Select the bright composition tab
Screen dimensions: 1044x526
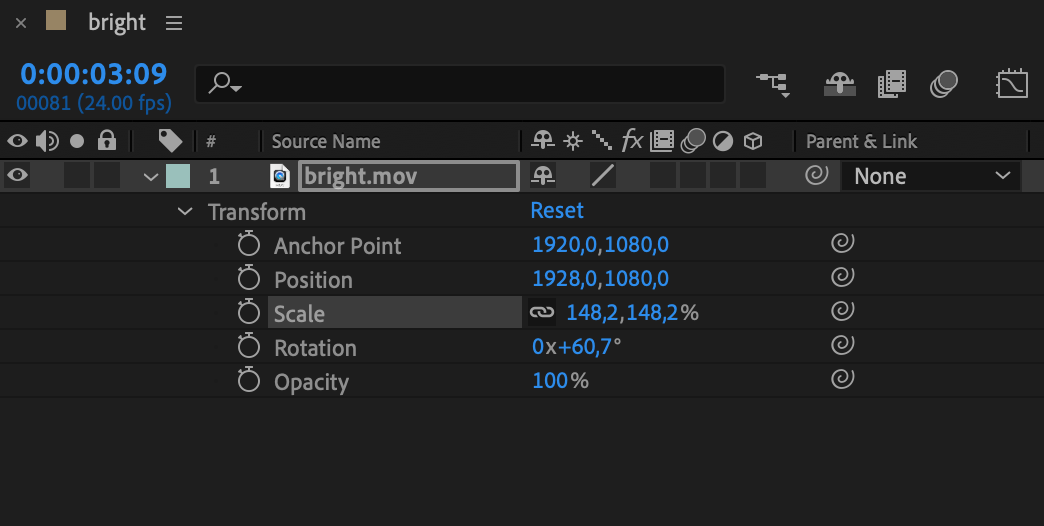click(x=116, y=23)
